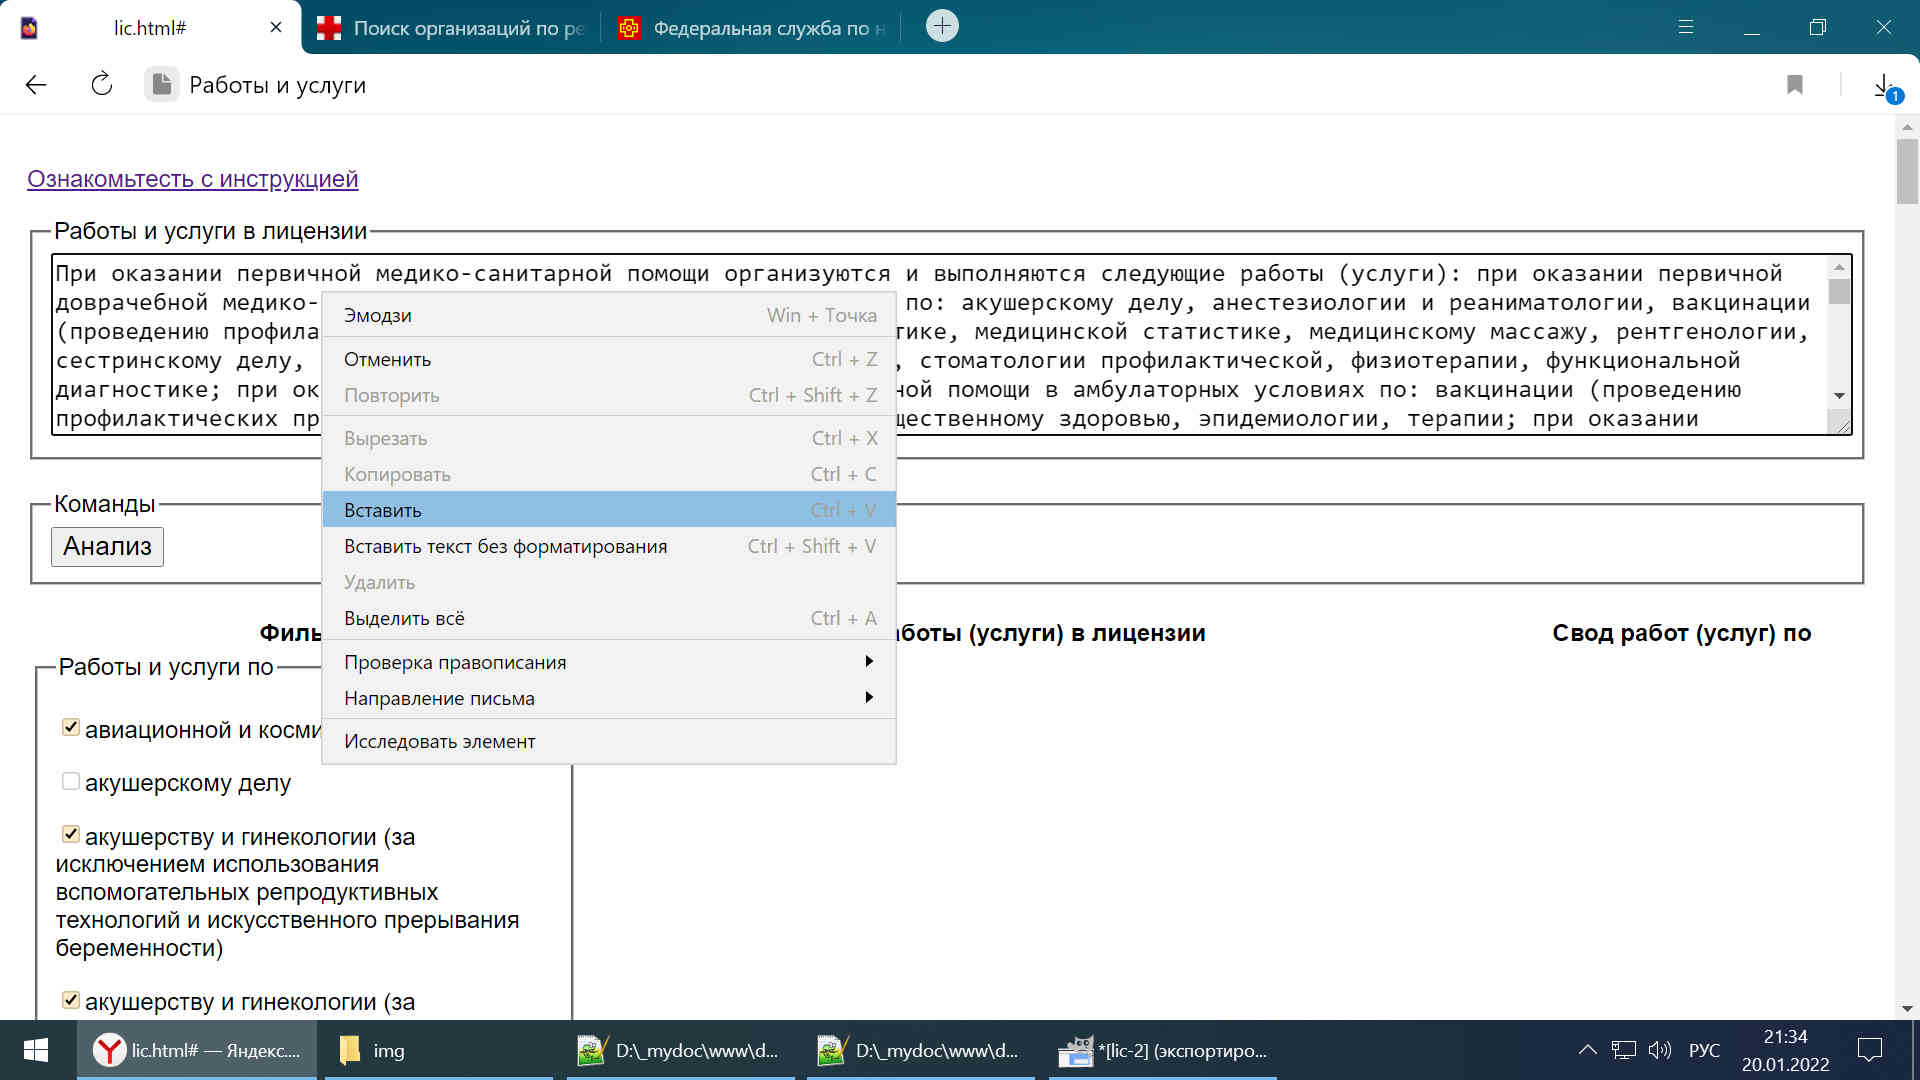Choose Отменить from the context menu
Viewport: 1920px width, 1080px height.
[609, 359]
